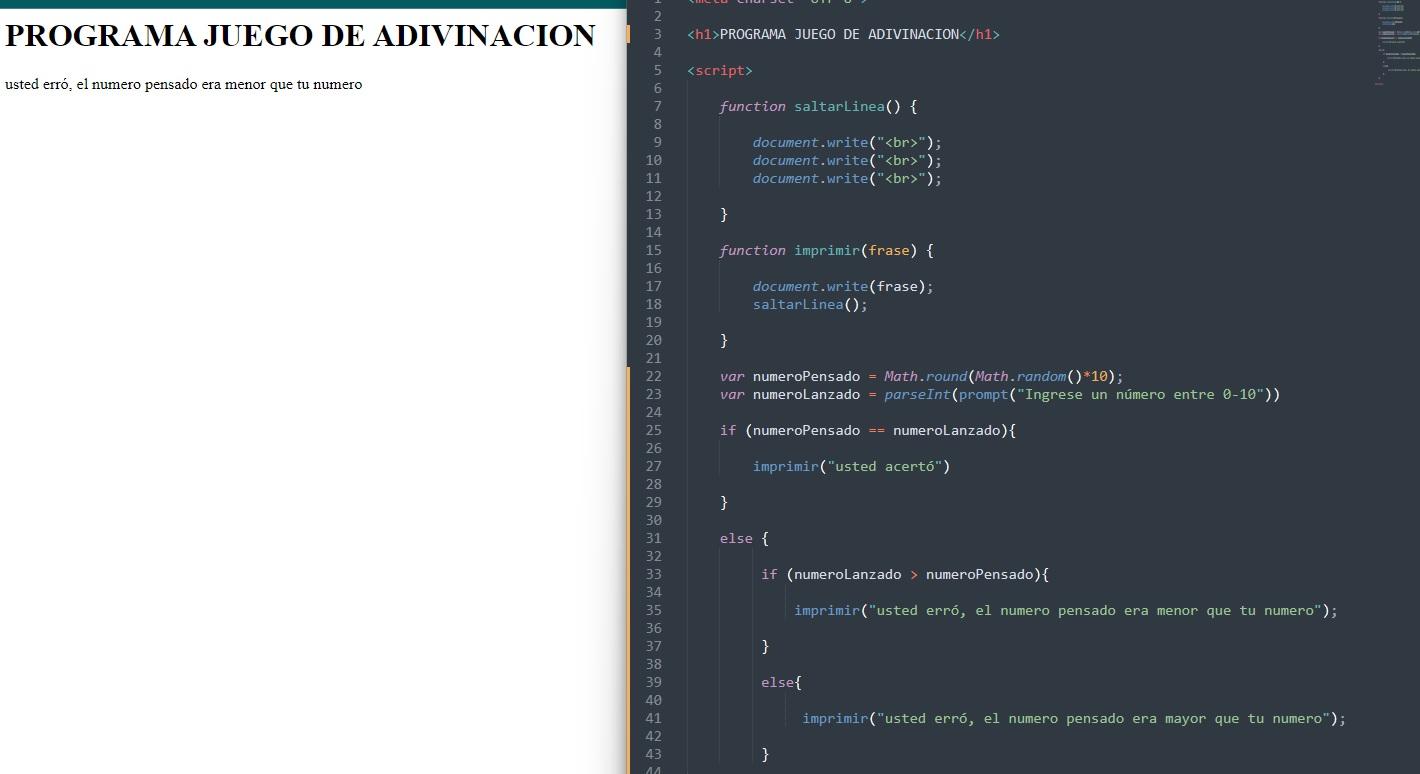Select line number 33 in the gutter
The width and height of the screenshot is (1420, 774).
point(653,574)
